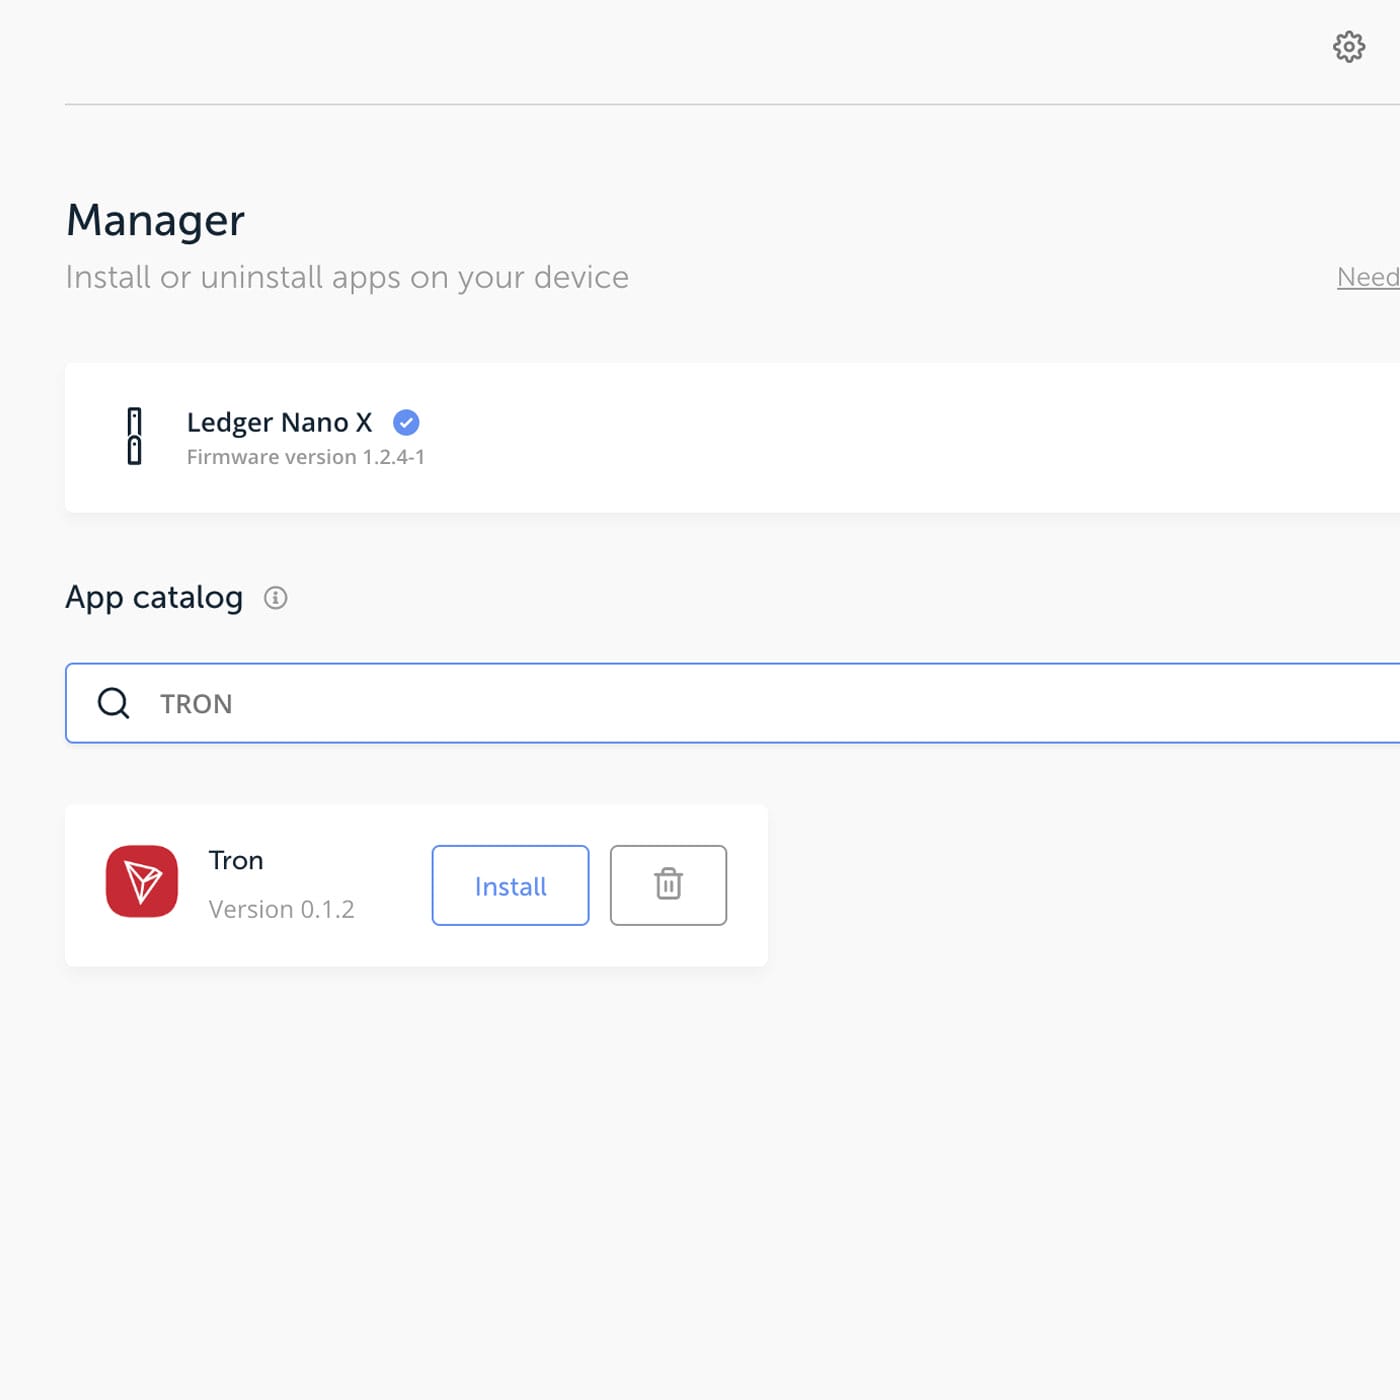Screen dimensions: 1400x1400
Task: Focus the TRON search field
Action: click(732, 703)
